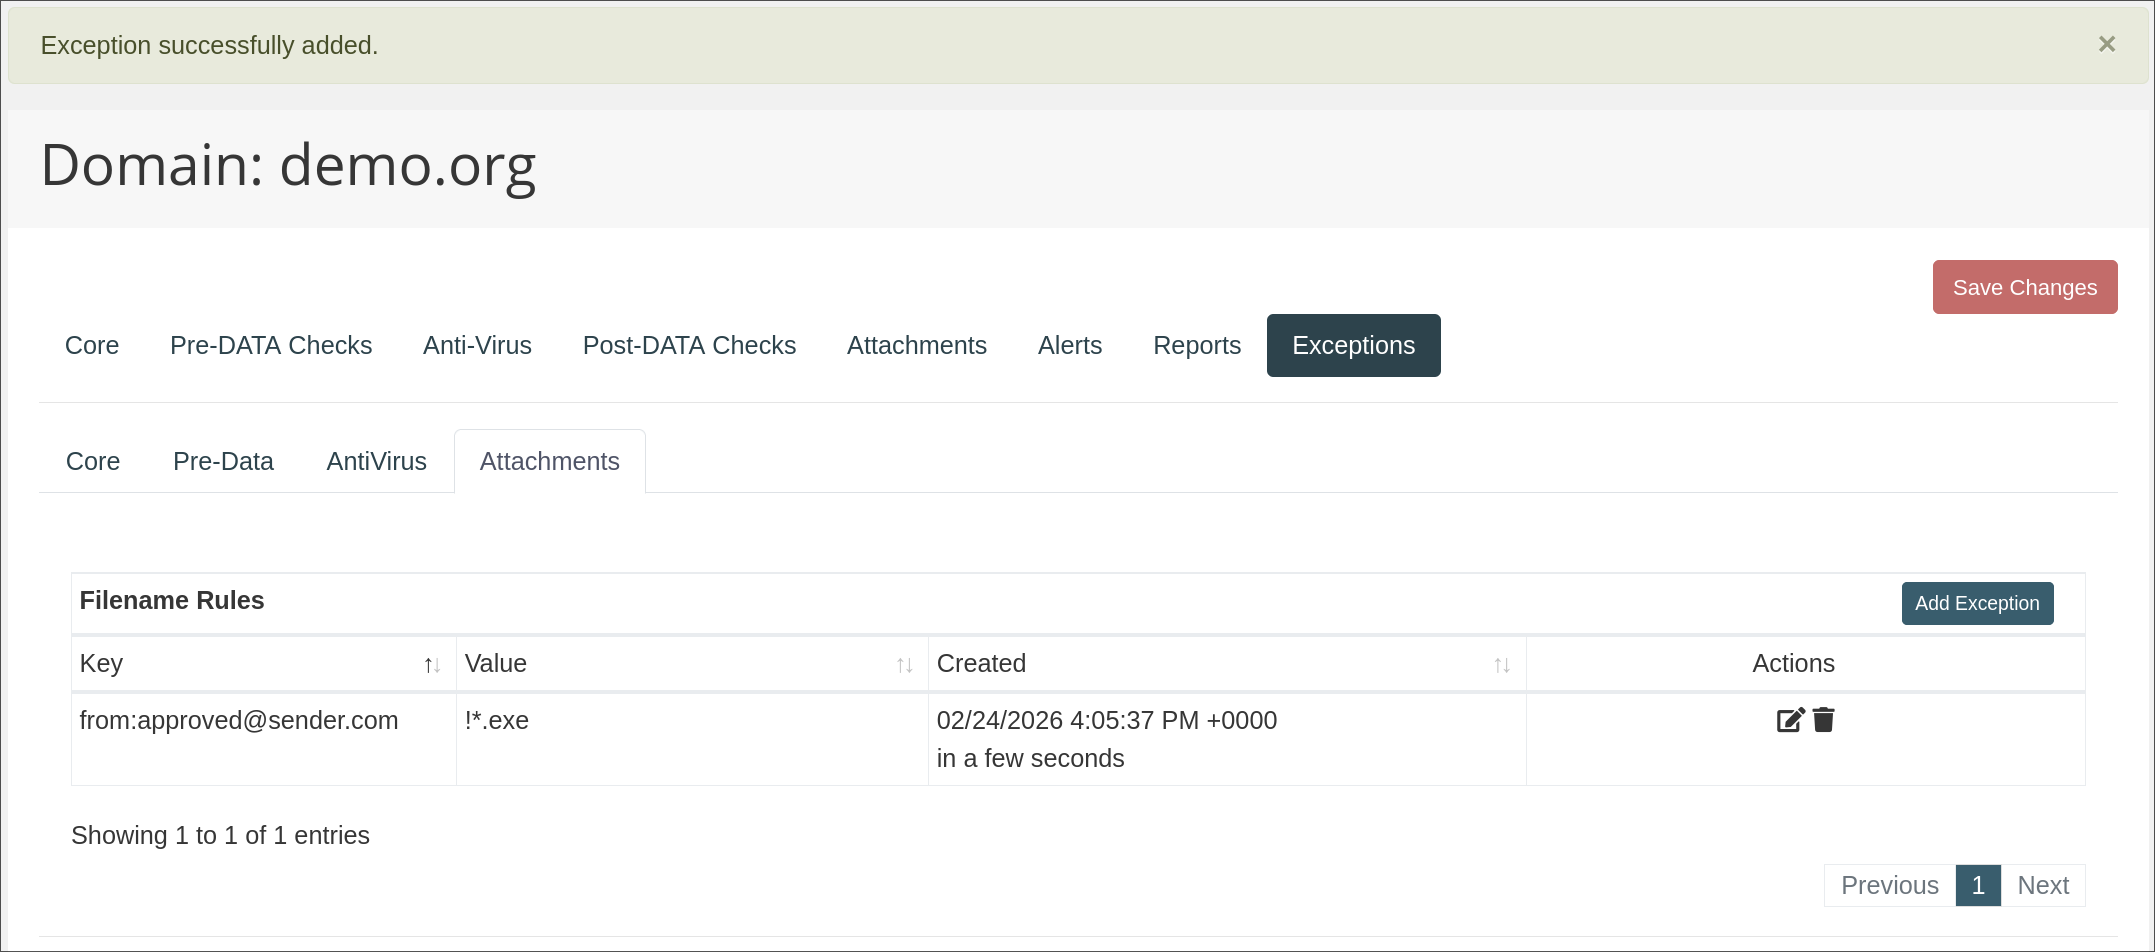The image size is (2155, 952).
Task: Go to the Alerts tab
Action: click(1069, 345)
